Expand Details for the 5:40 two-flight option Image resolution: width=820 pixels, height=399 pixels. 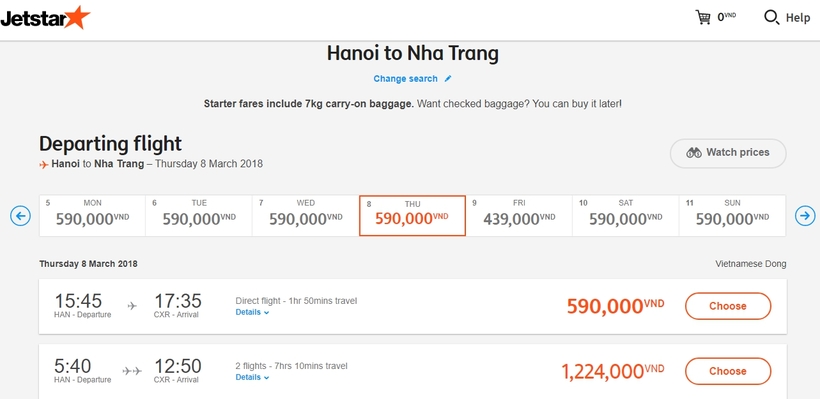click(x=252, y=377)
